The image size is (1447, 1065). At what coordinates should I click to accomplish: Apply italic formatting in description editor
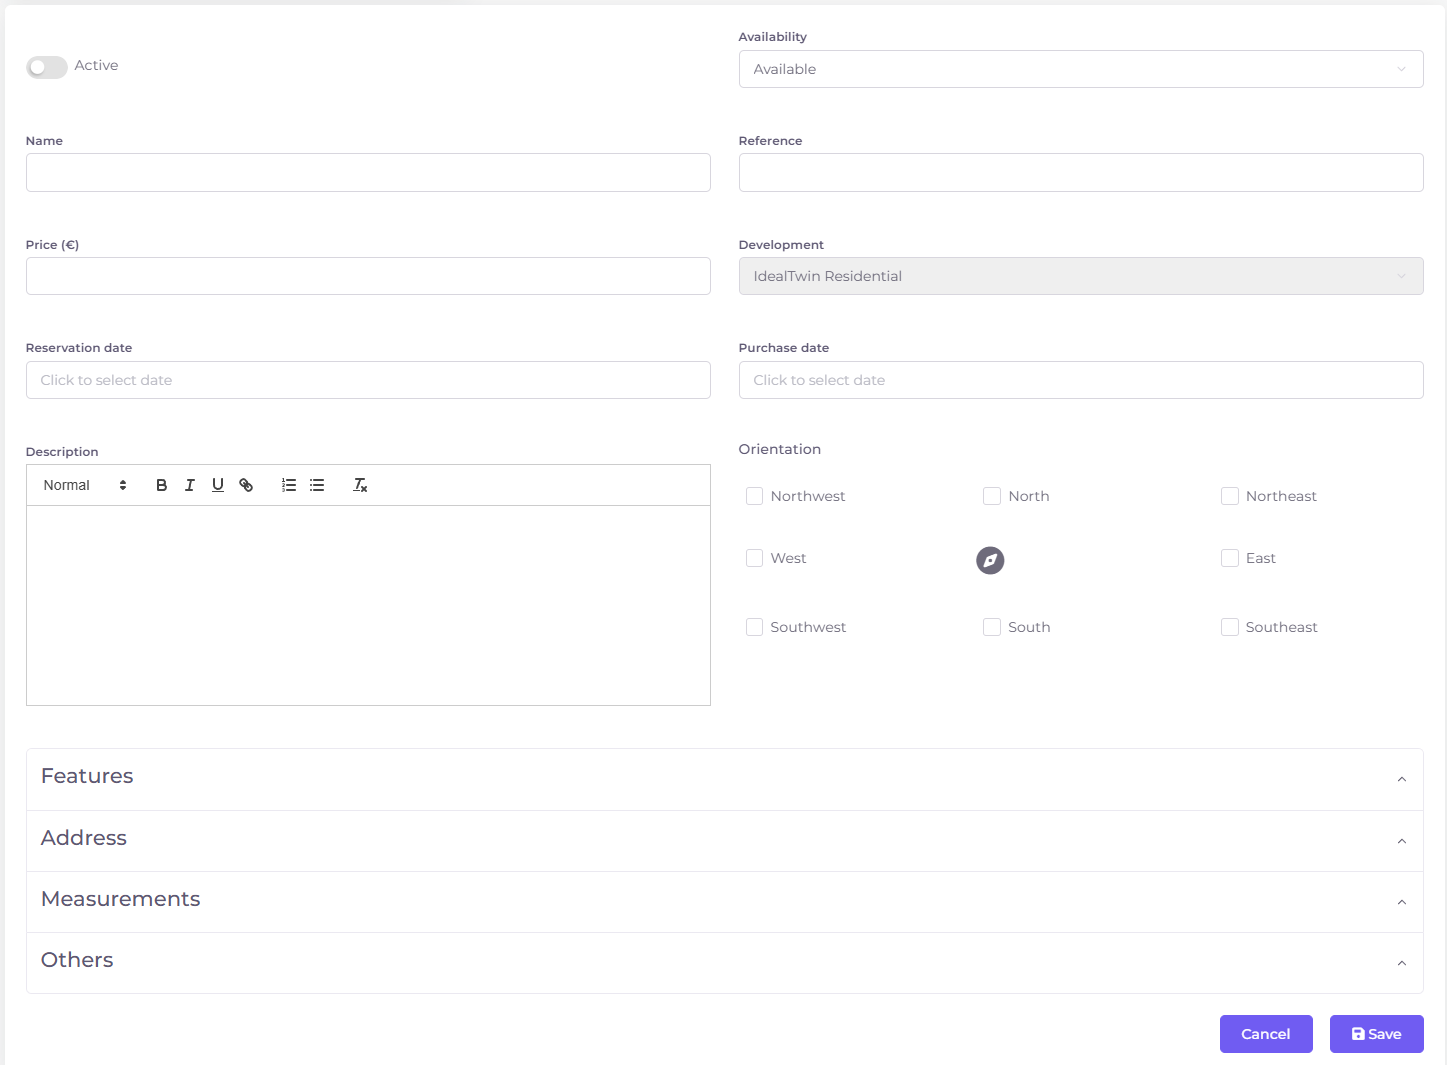189,485
